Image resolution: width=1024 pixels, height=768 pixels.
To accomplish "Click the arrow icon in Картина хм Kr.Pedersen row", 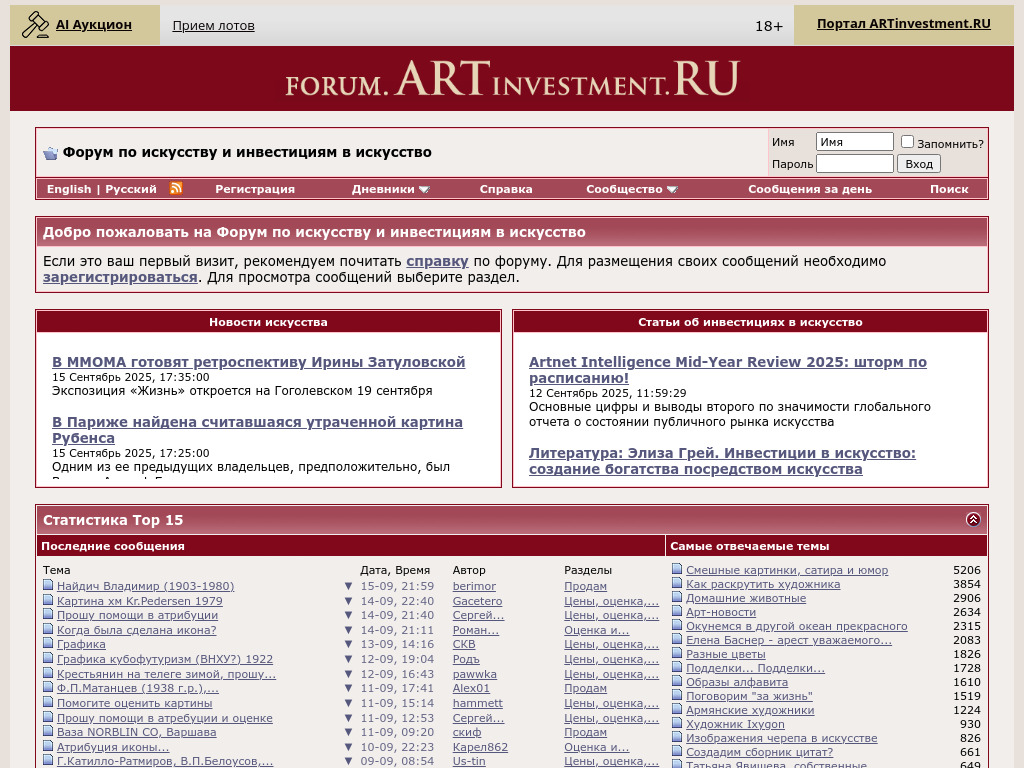I will (348, 601).
